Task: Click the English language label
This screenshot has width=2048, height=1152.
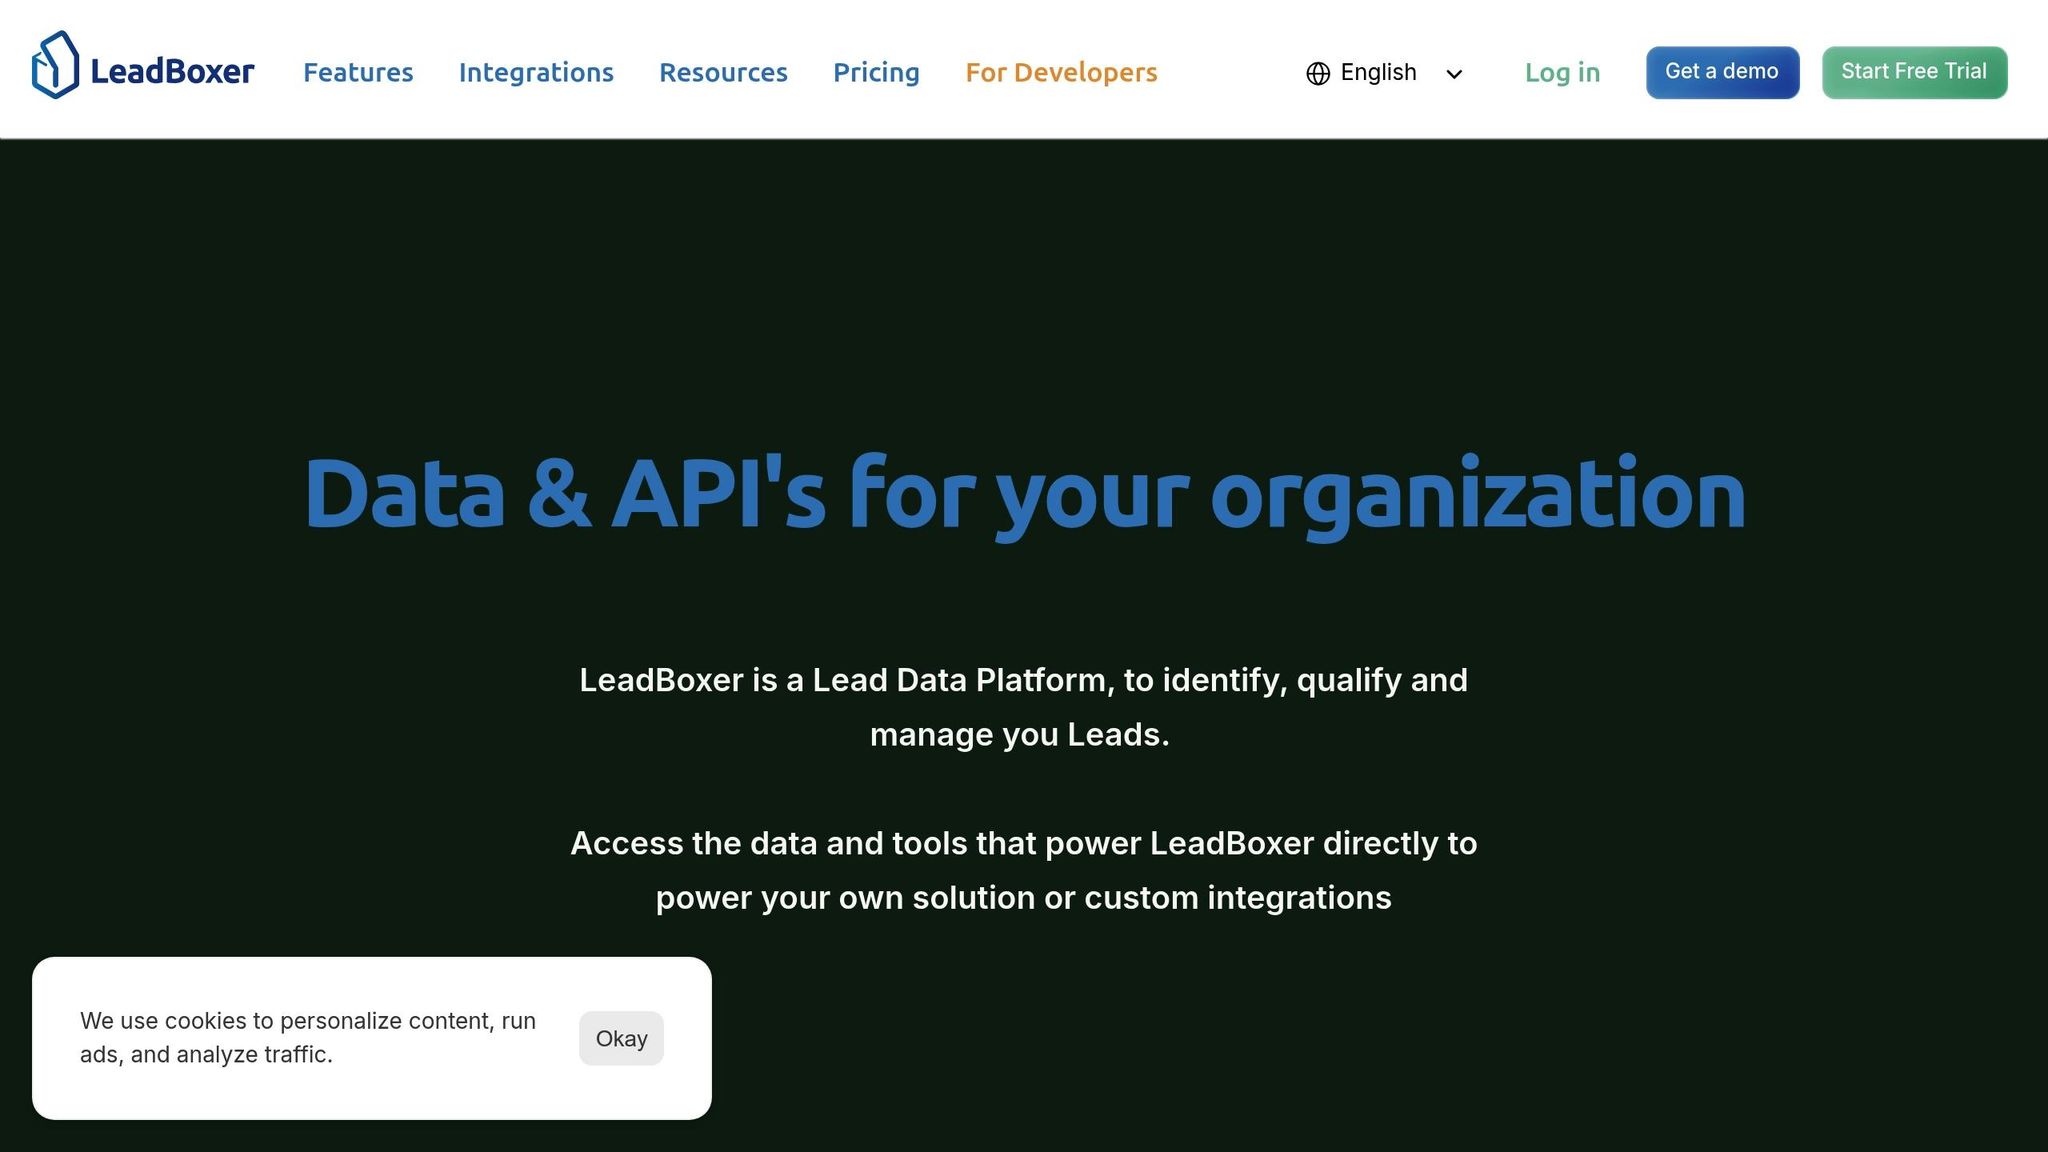Action: tap(1378, 72)
